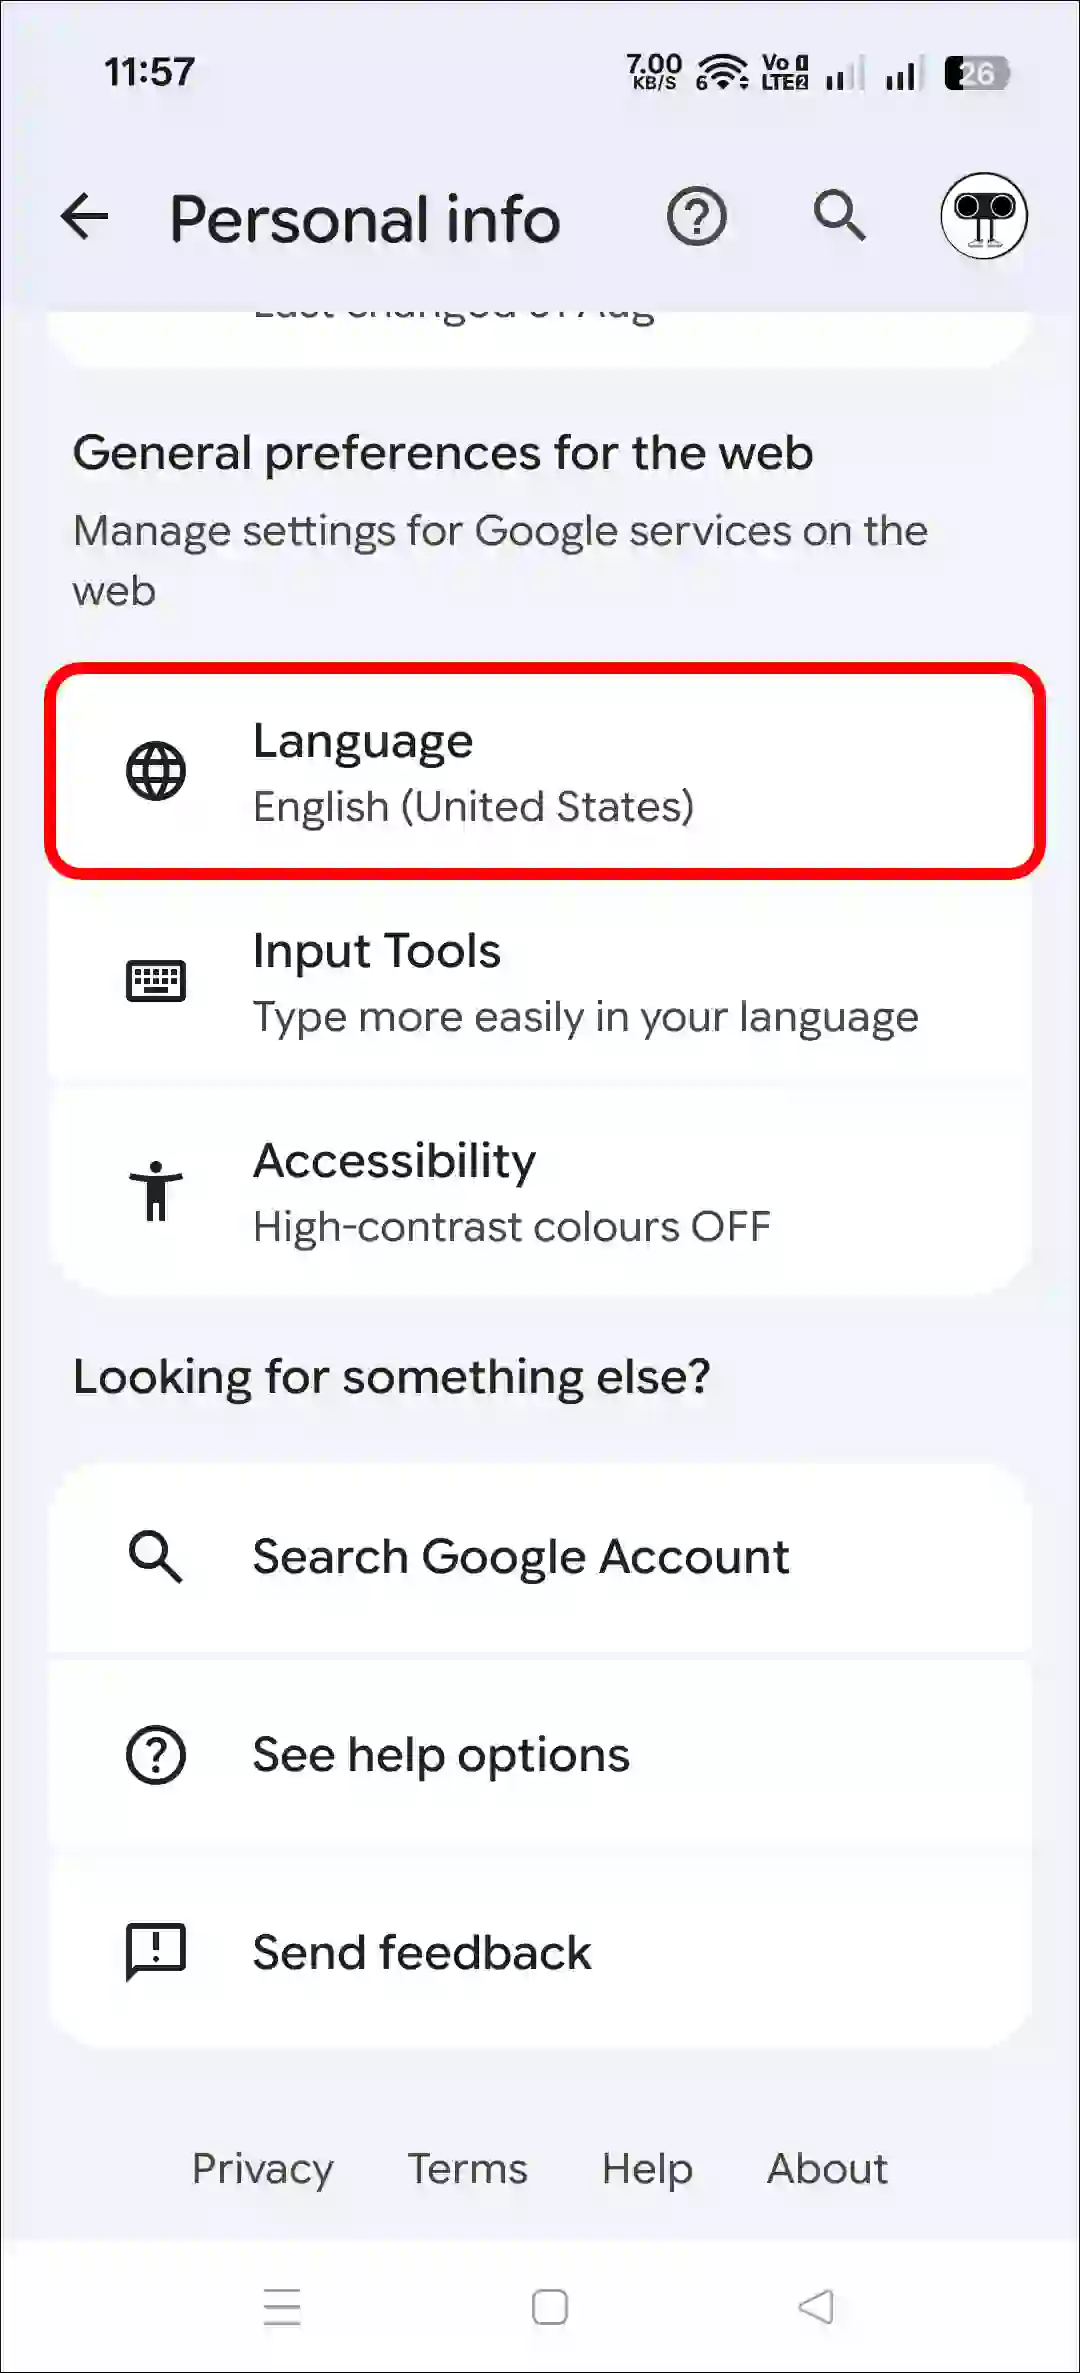Tap the Accessibility person icon
Viewport: 1080px width, 2373px height.
(156, 1191)
